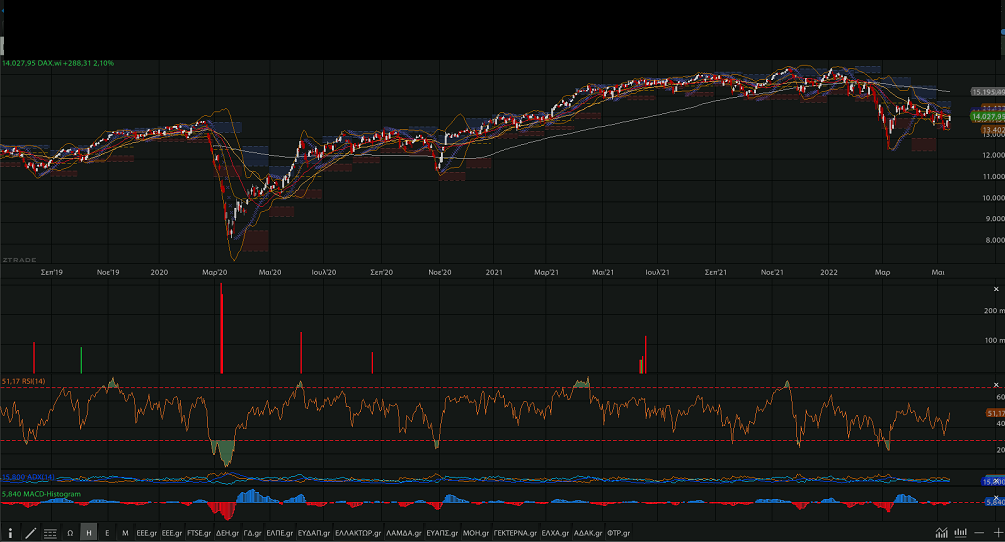
Task: Load the ΔΕΗ.gr chart
Action: point(228,532)
